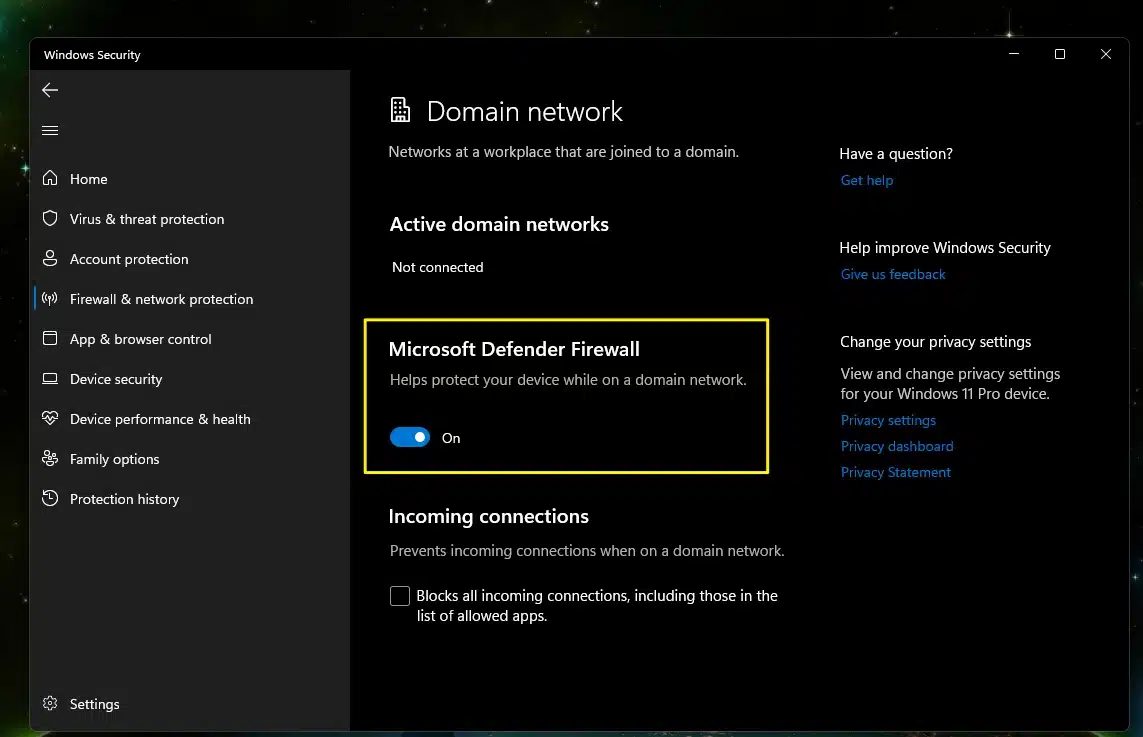Maximize the Windows Security window
Screen dimensions: 1143x737
pyautogui.click(x=1059, y=54)
